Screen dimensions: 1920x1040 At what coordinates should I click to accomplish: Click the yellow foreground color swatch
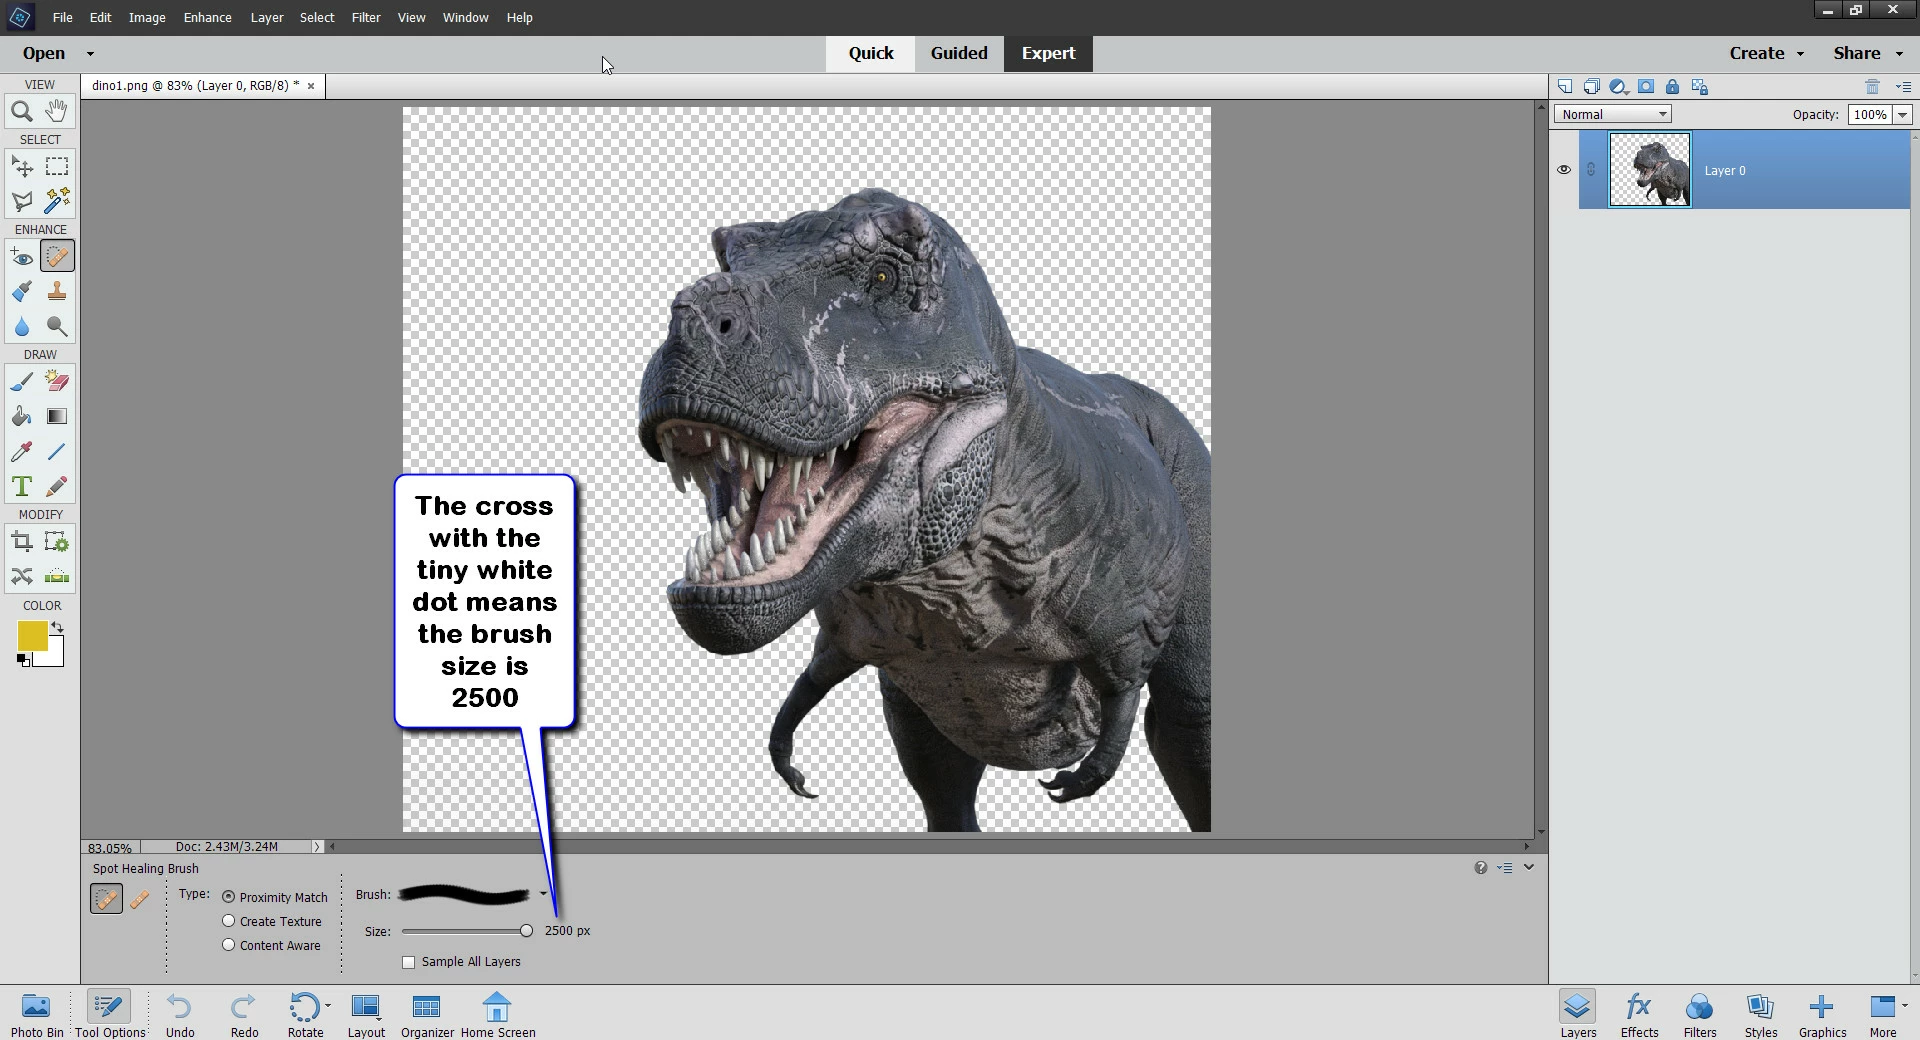pyautogui.click(x=32, y=636)
